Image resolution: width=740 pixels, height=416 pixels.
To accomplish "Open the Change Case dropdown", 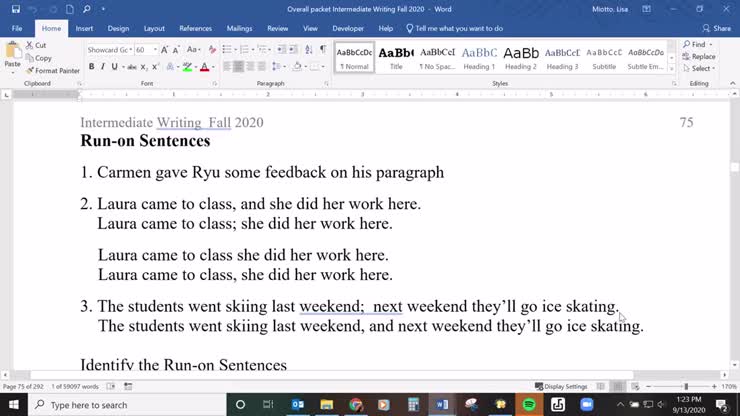I will (x=193, y=50).
